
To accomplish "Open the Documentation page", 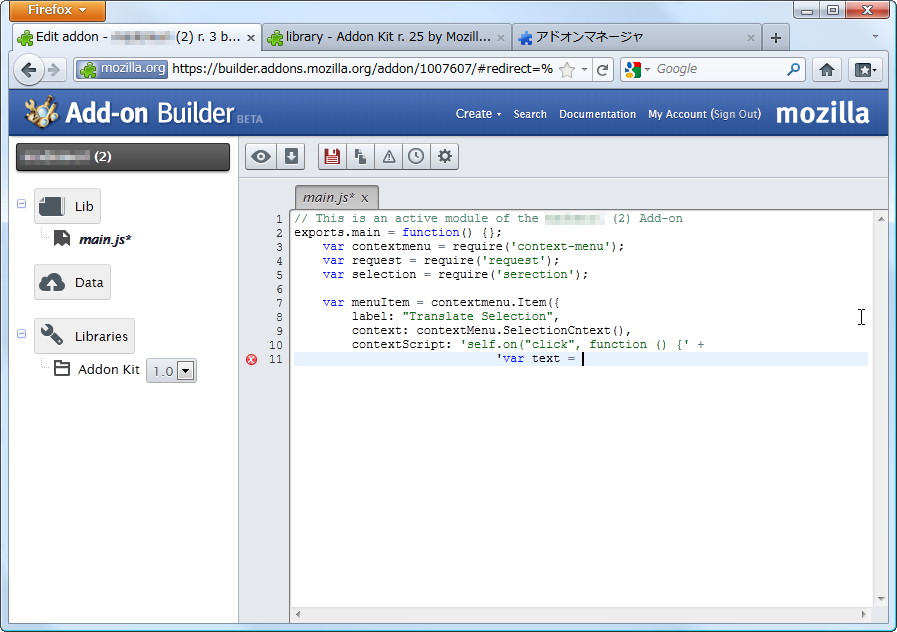I will (597, 114).
